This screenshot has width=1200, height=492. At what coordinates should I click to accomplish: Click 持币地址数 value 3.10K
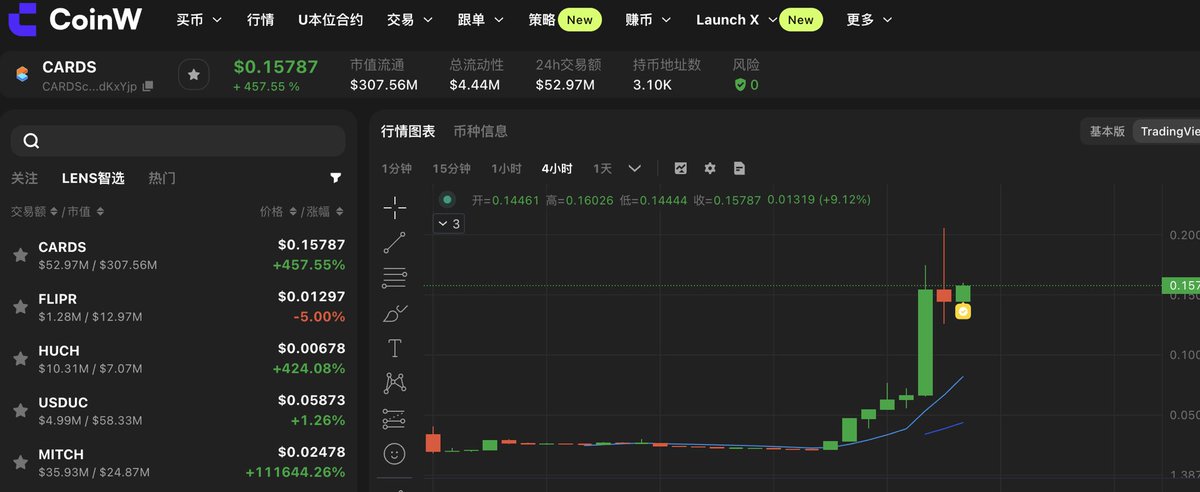pyautogui.click(x=652, y=85)
